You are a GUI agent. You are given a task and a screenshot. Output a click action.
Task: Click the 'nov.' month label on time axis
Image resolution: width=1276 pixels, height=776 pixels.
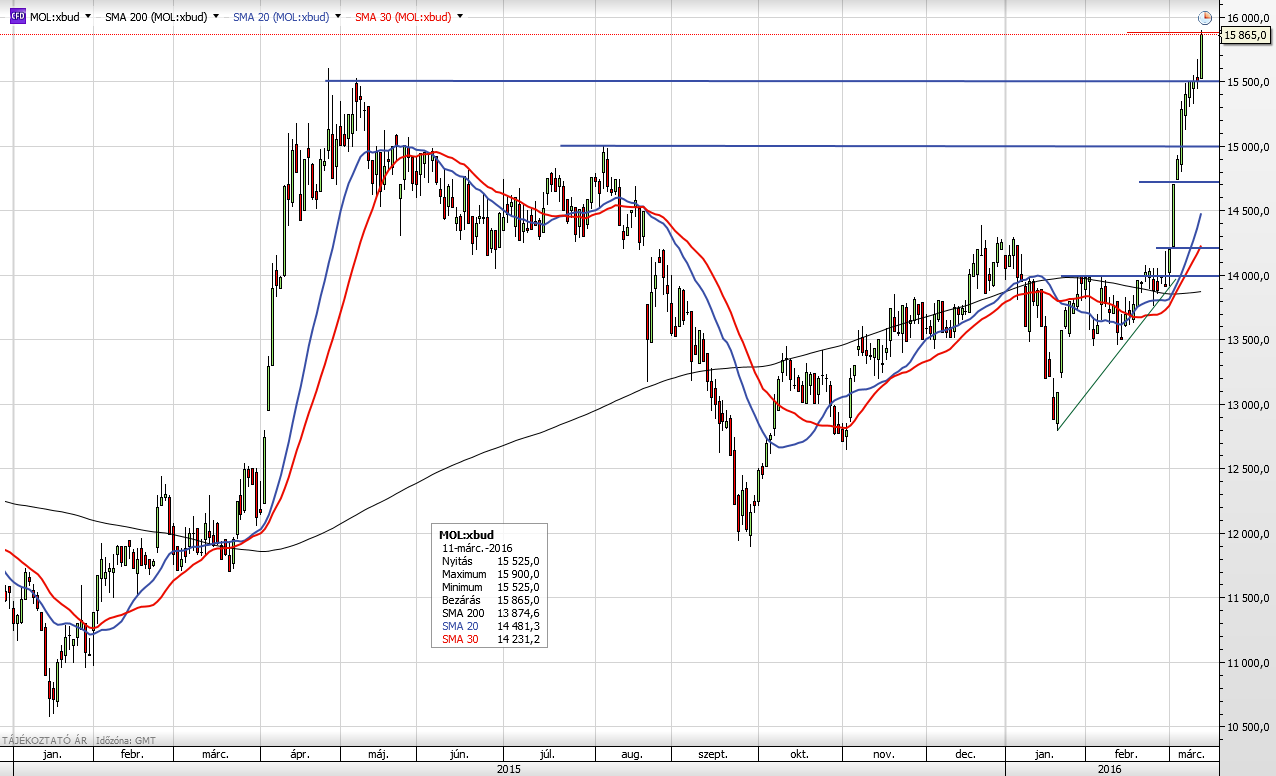coord(883,754)
